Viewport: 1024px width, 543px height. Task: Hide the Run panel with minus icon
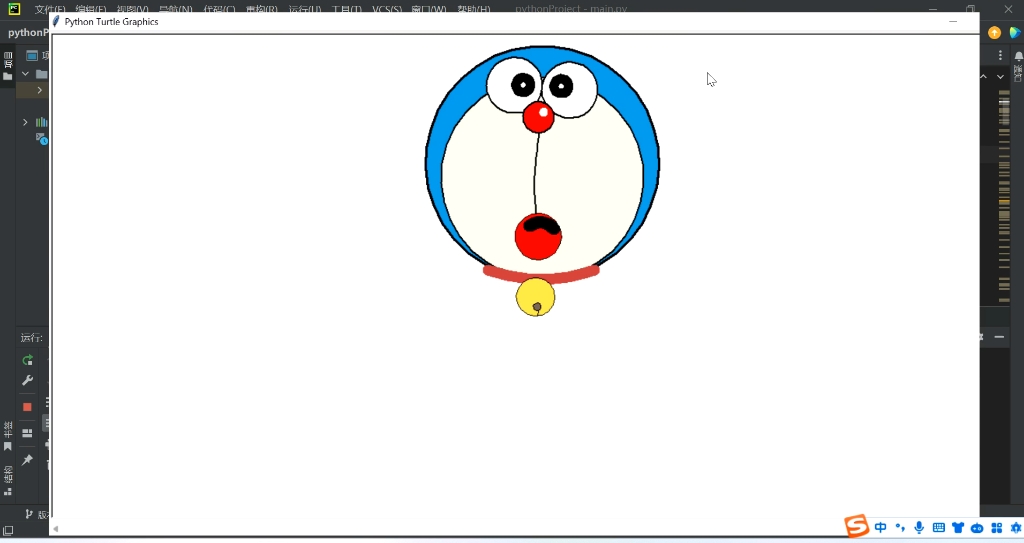[x=999, y=337]
